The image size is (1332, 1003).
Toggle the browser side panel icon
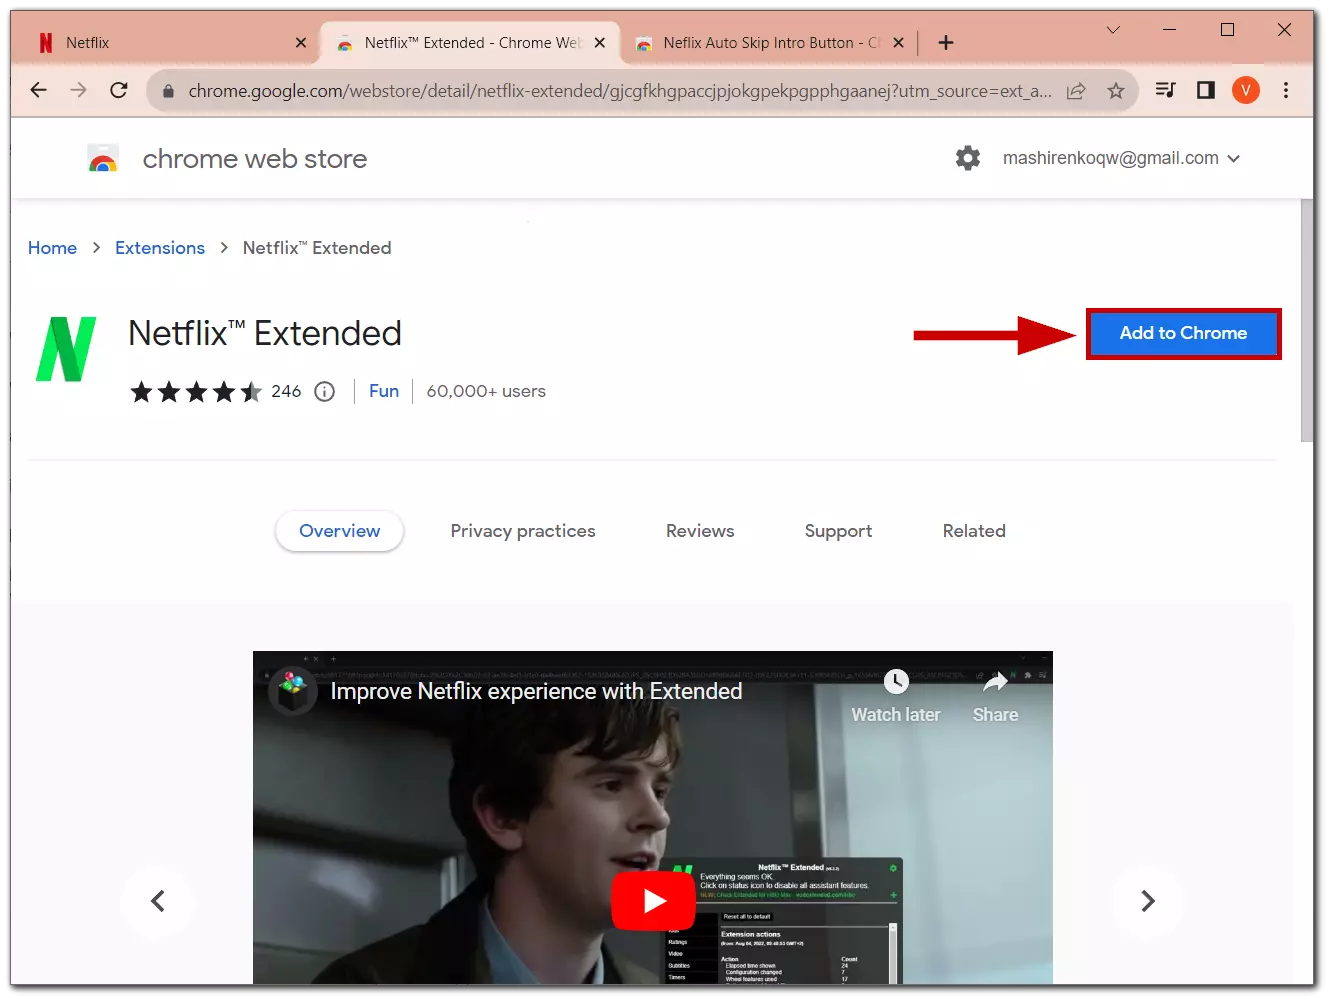(1206, 90)
